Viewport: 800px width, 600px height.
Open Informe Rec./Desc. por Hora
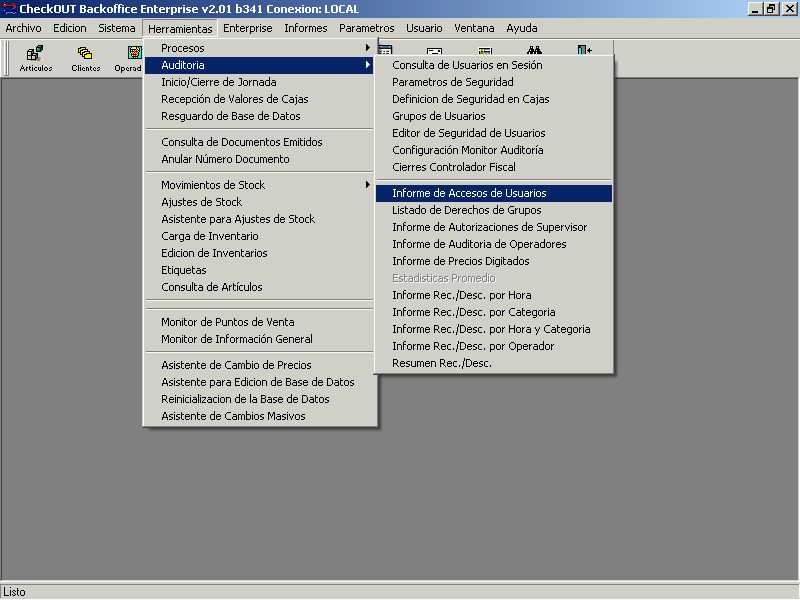[x=494, y=295]
